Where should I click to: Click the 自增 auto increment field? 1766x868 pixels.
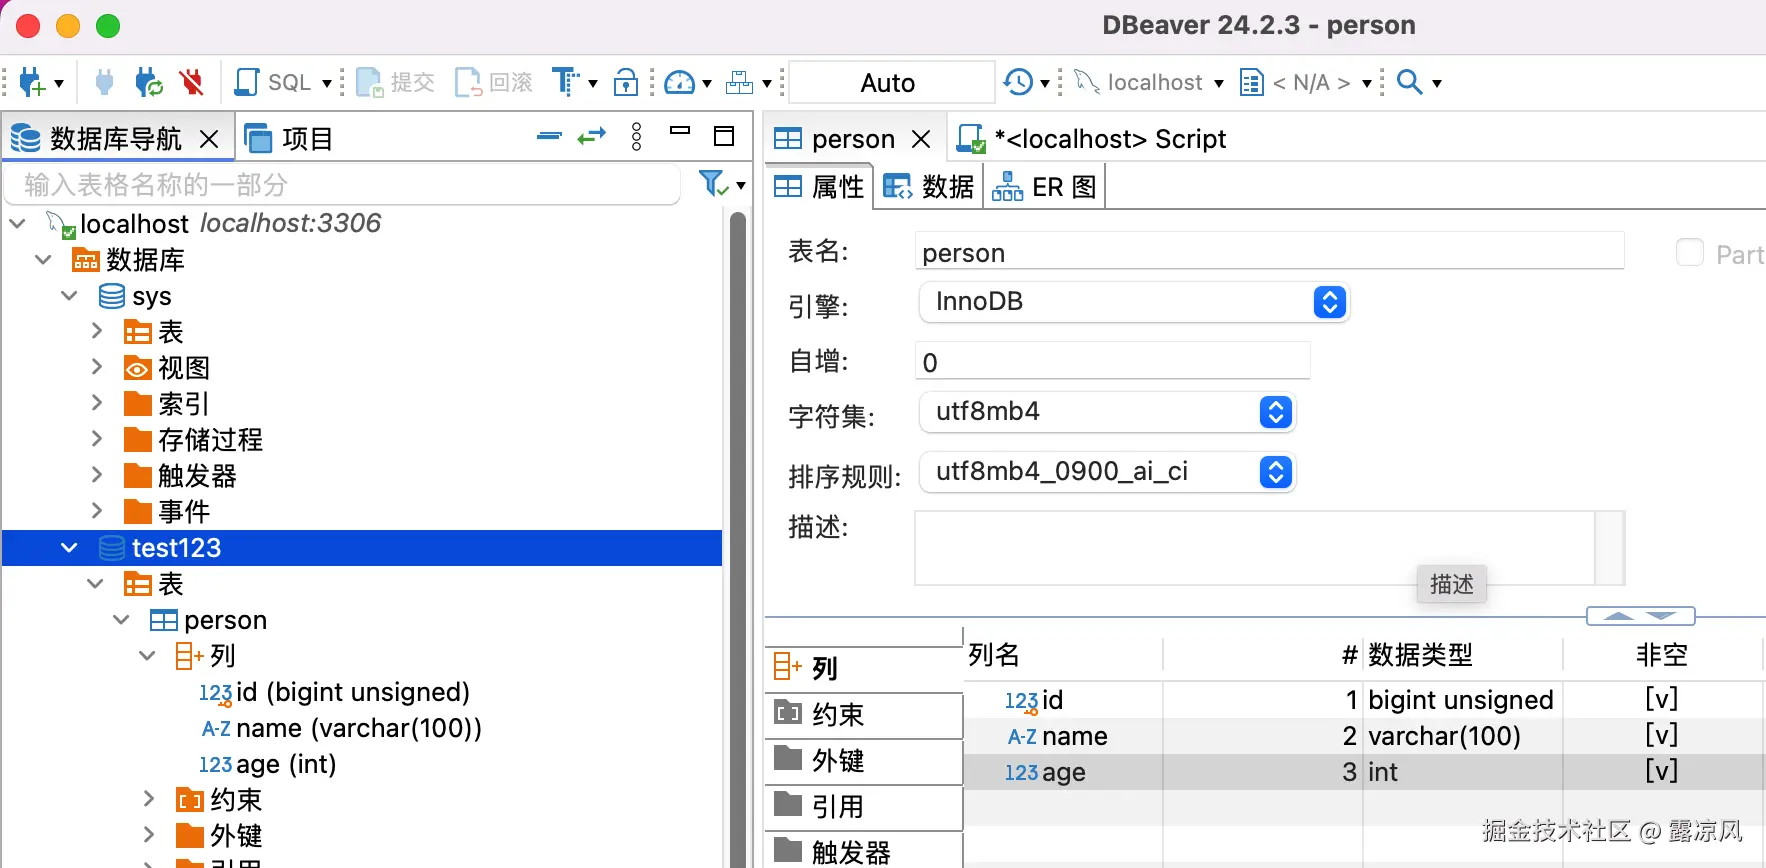pos(1112,361)
